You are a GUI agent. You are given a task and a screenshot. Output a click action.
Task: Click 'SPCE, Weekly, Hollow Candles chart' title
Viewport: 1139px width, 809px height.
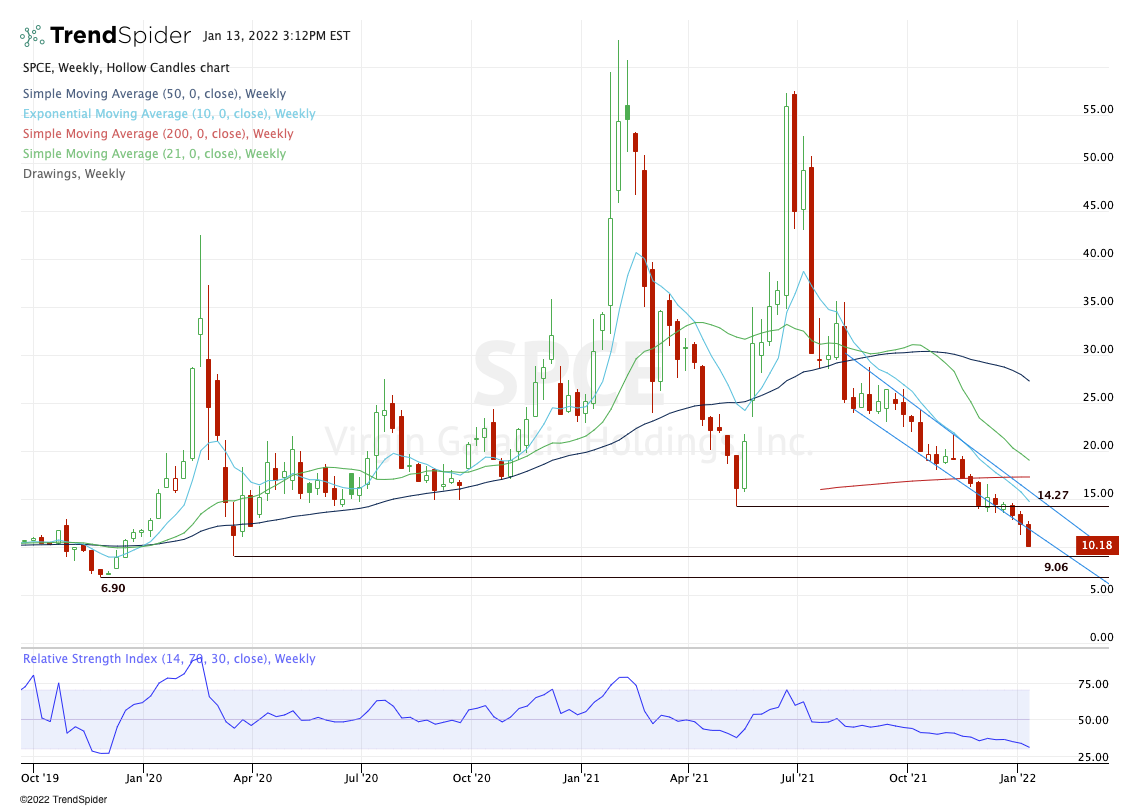pyautogui.click(x=126, y=68)
